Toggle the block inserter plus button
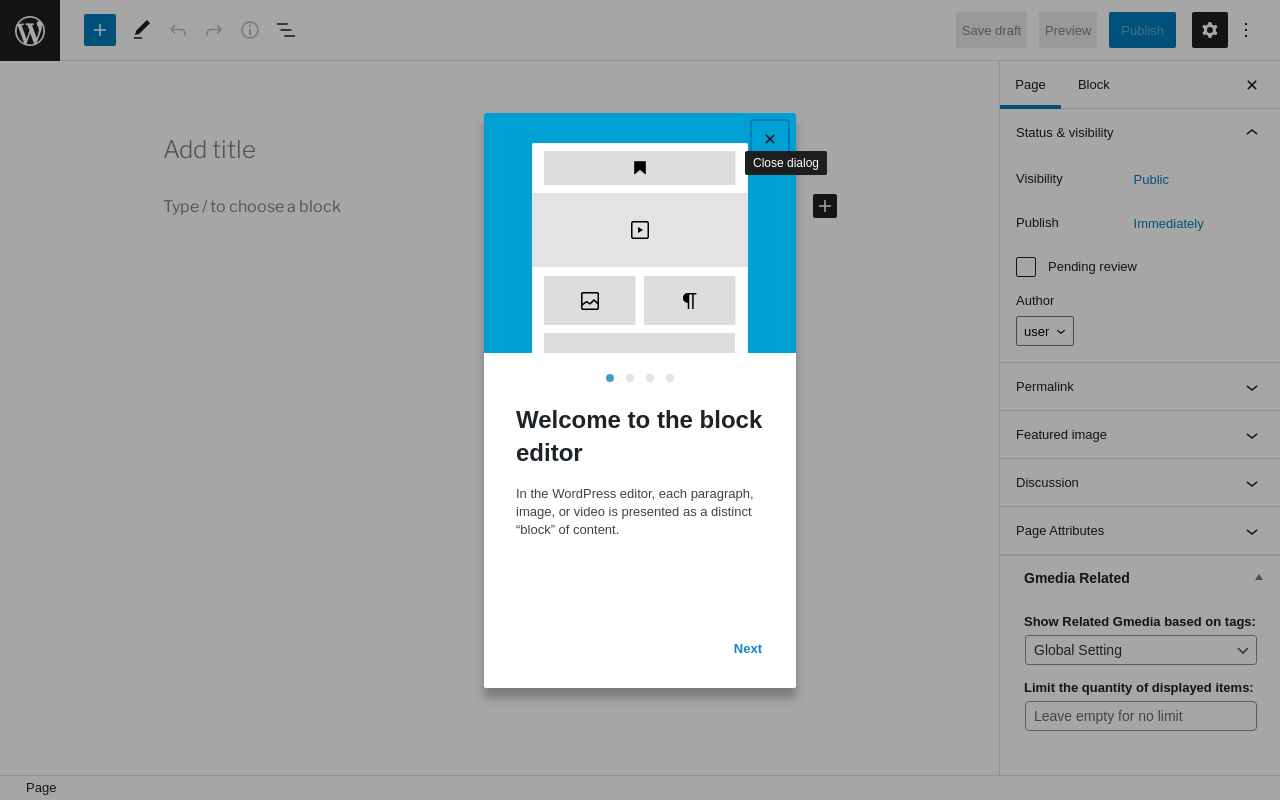 pos(100,30)
